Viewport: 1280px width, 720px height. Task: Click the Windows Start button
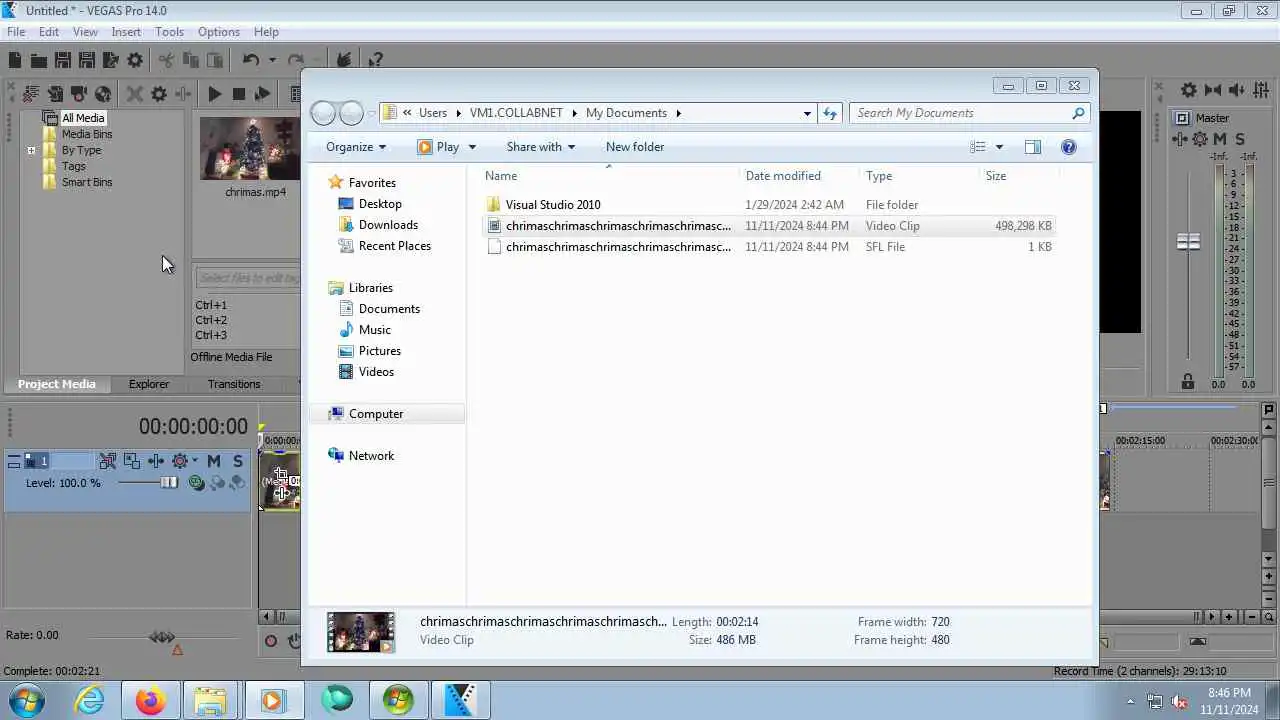[25, 700]
